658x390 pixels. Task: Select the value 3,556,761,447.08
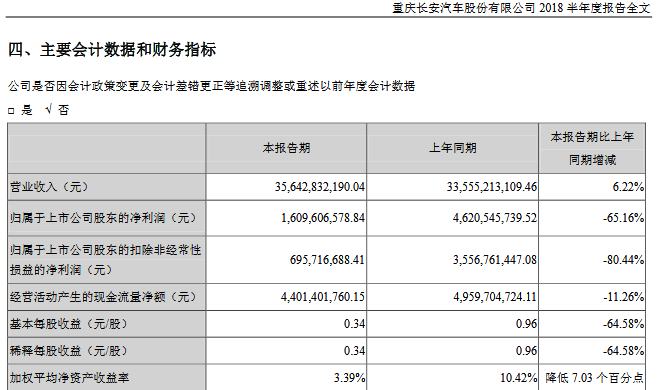[495, 260]
